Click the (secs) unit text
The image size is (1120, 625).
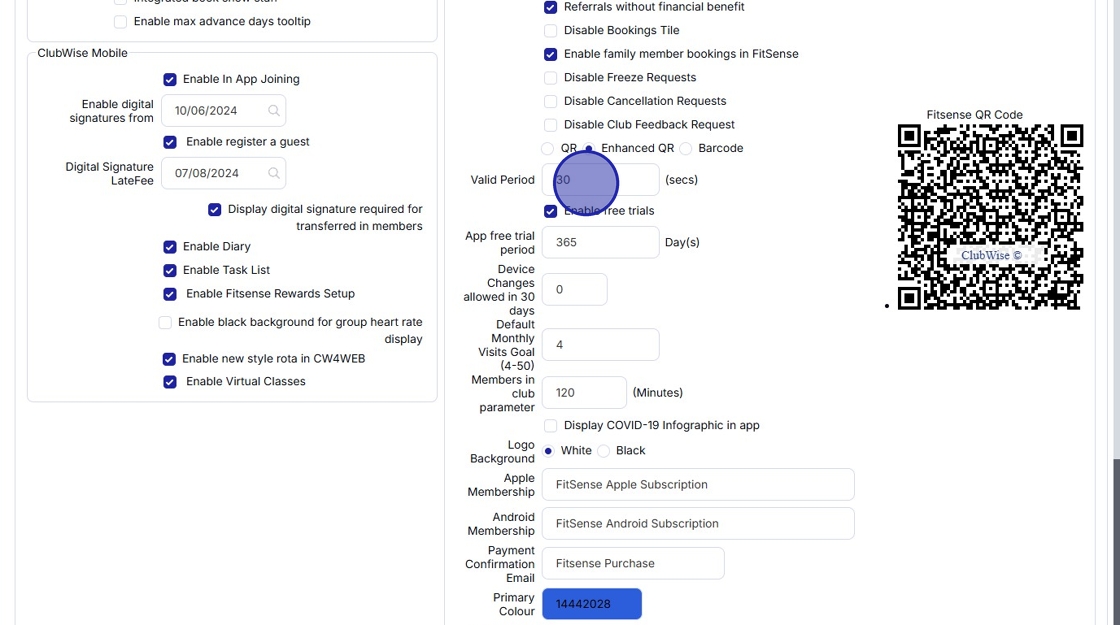(x=681, y=180)
